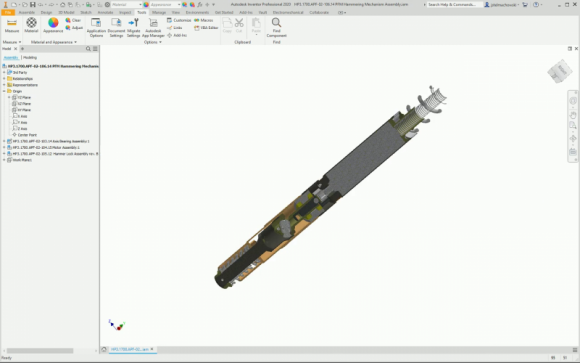Click the Open file icon in quick access toolbar

pos(24,4)
